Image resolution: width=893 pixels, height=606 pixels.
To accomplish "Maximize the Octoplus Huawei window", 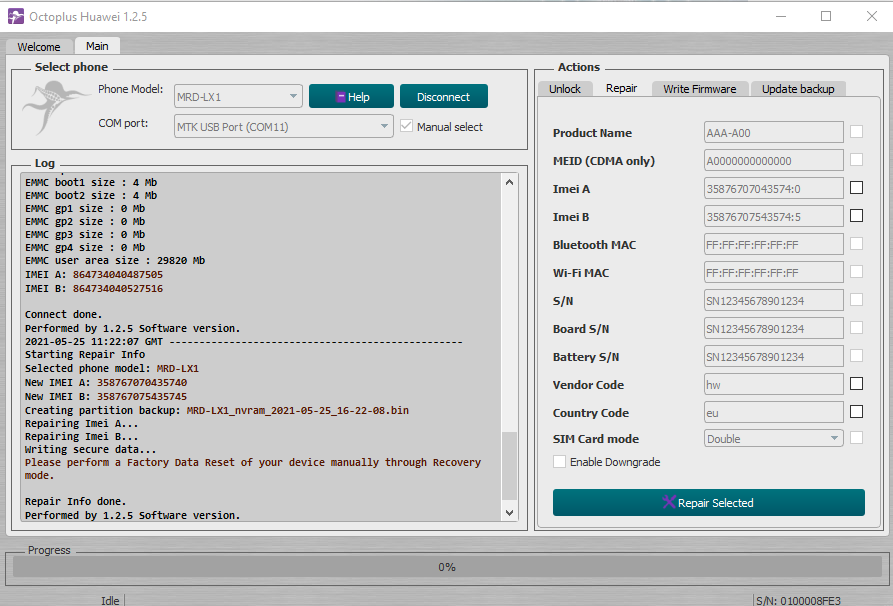I will (826, 16).
